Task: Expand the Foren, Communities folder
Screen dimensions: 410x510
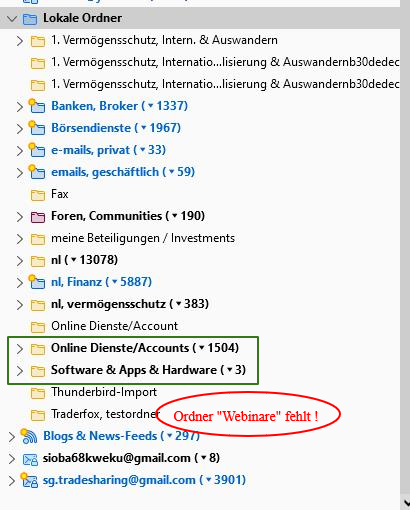Action: click(20, 217)
